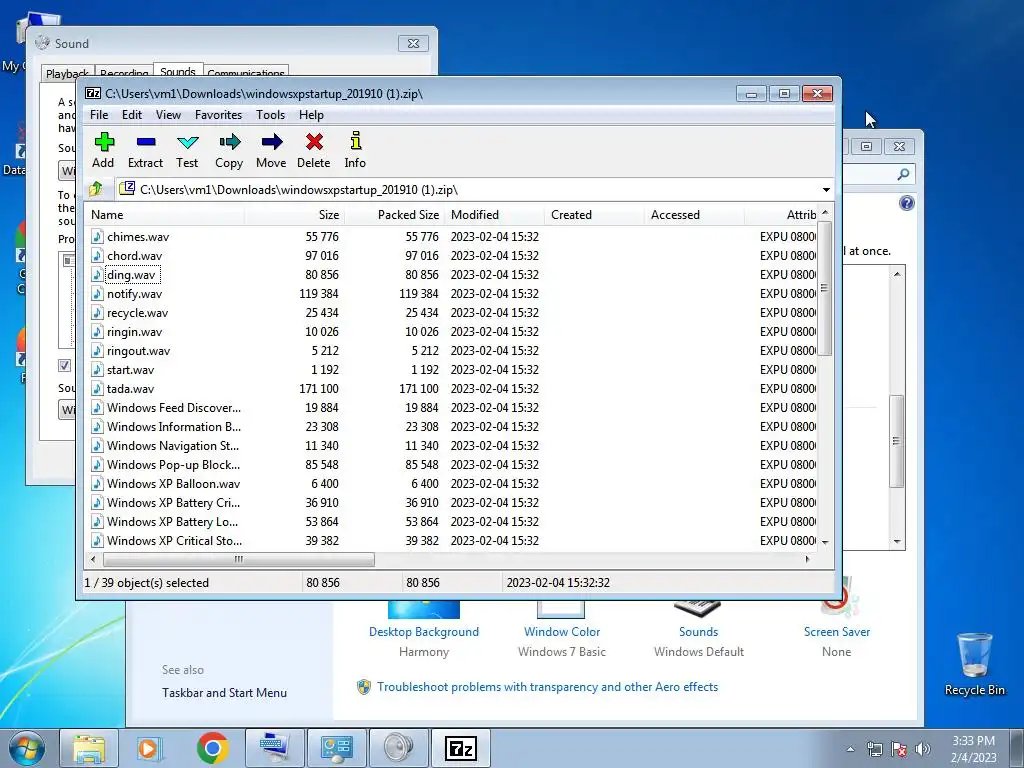Open the File menu
The height and width of the screenshot is (768, 1024).
(x=99, y=115)
